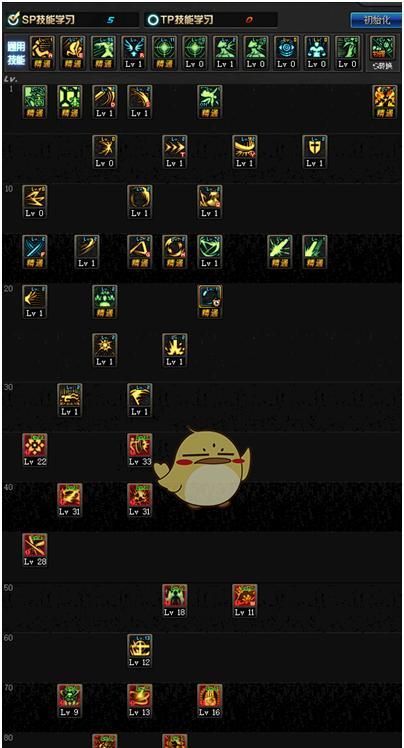Click the triple-arrow skill icon
Screen dimensions: 404x748
[x=175, y=147]
